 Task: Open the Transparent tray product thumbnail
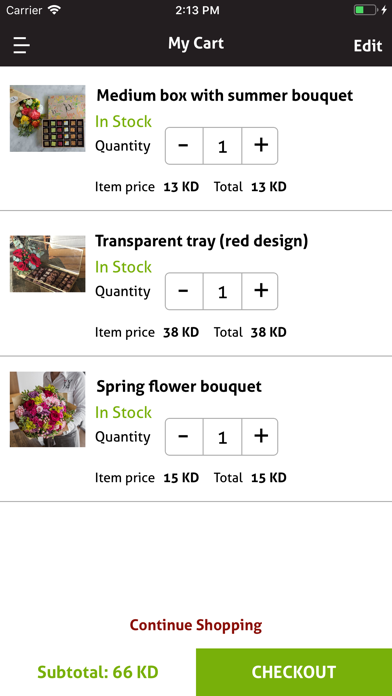[x=48, y=264]
